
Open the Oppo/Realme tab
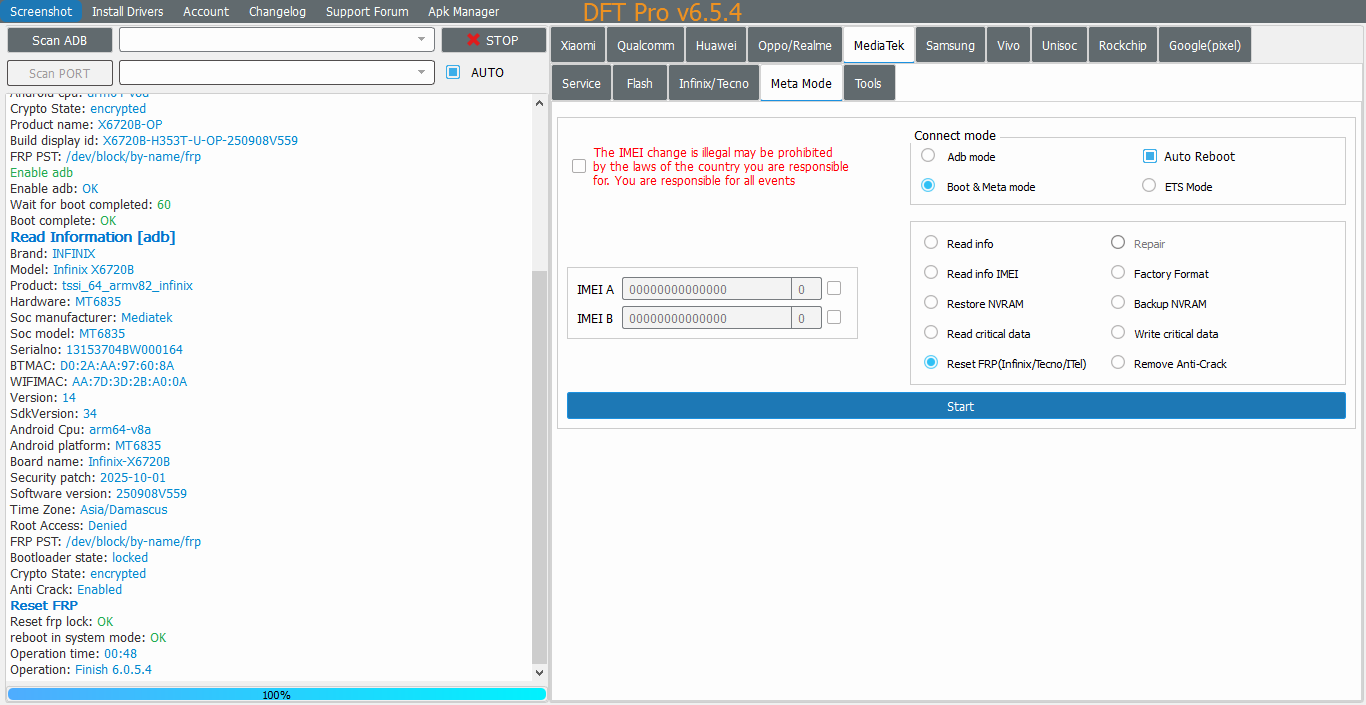tap(795, 45)
